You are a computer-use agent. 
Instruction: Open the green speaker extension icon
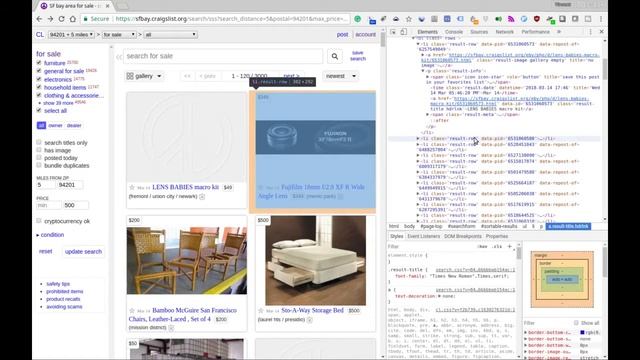498,19
